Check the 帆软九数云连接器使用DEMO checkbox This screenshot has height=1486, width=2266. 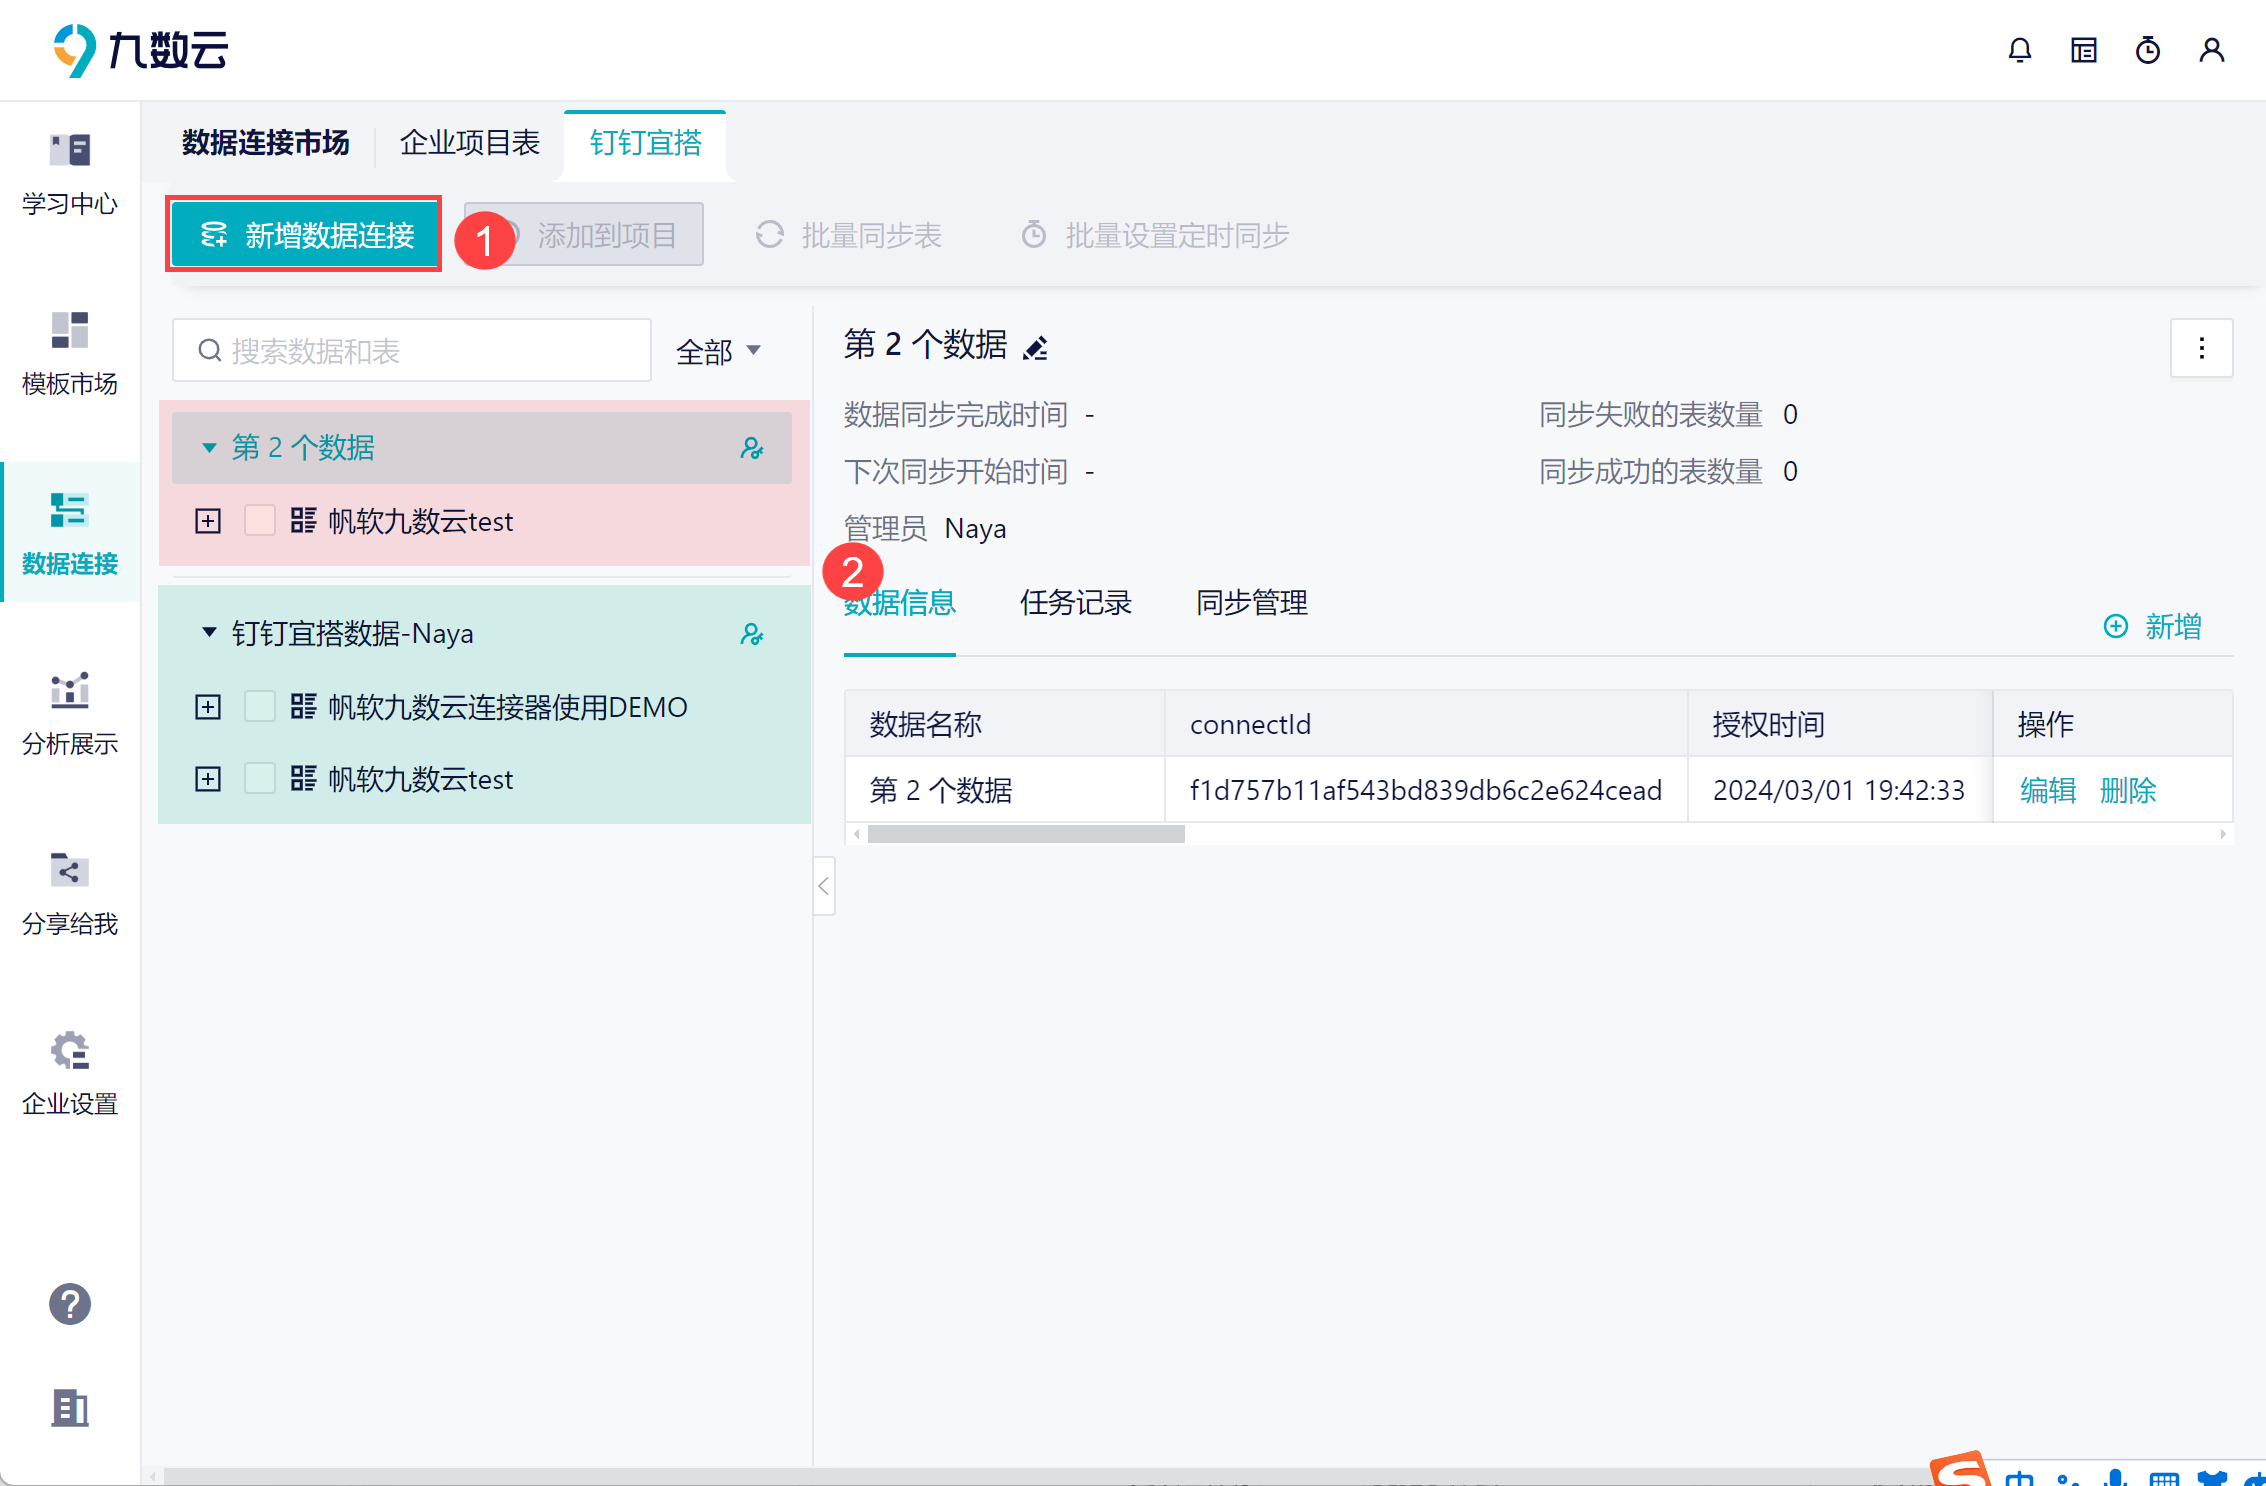tap(260, 707)
